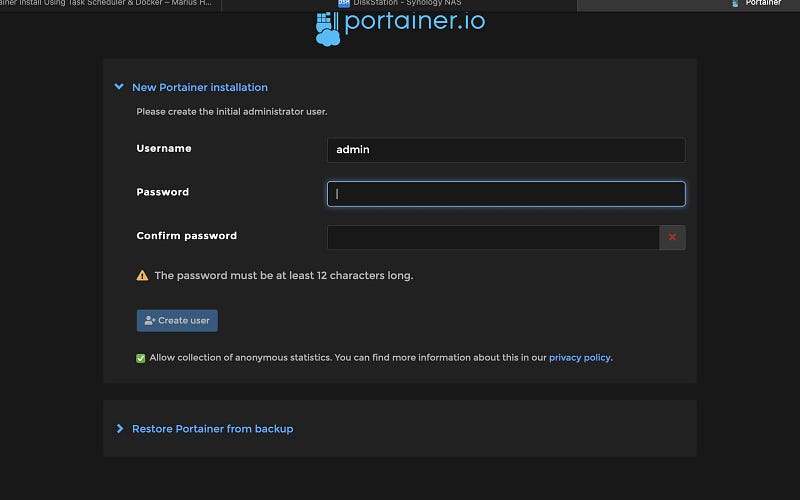Open the privacy policy link
Viewport: 800px width, 500px height.
(580, 358)
